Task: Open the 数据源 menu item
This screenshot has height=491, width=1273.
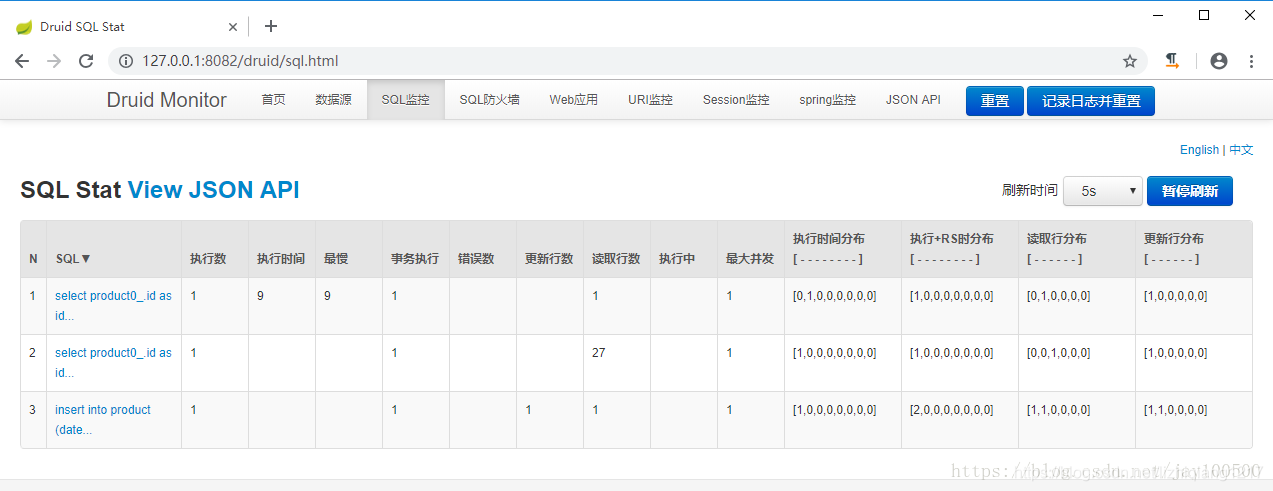Action: point(333,100)
